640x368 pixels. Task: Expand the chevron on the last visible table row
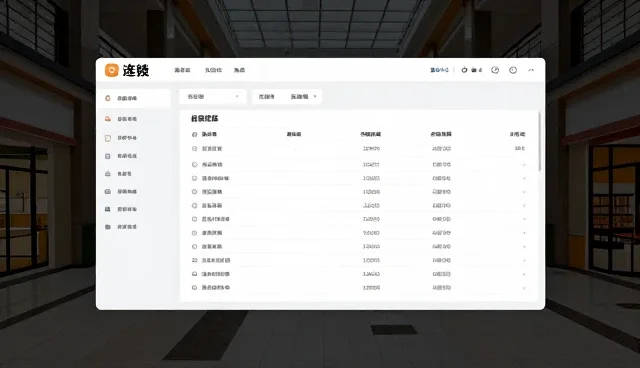524,288
